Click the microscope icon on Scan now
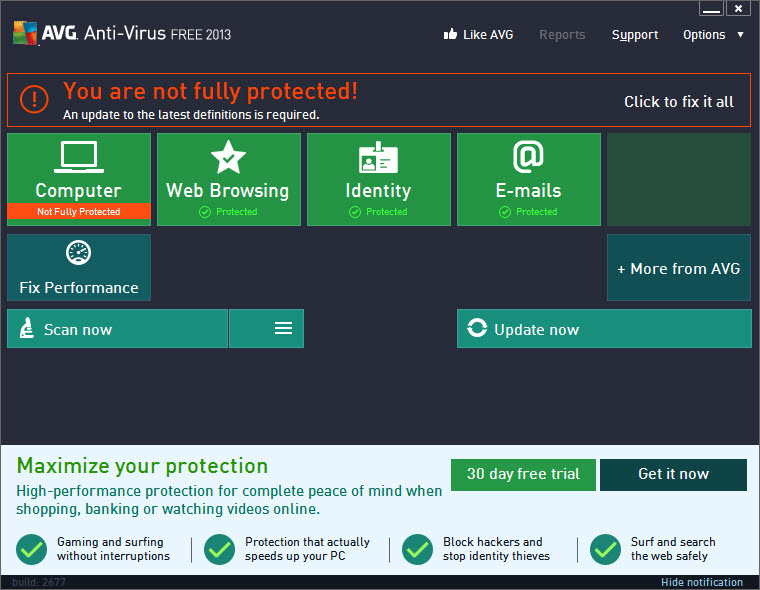 point(27,328)
